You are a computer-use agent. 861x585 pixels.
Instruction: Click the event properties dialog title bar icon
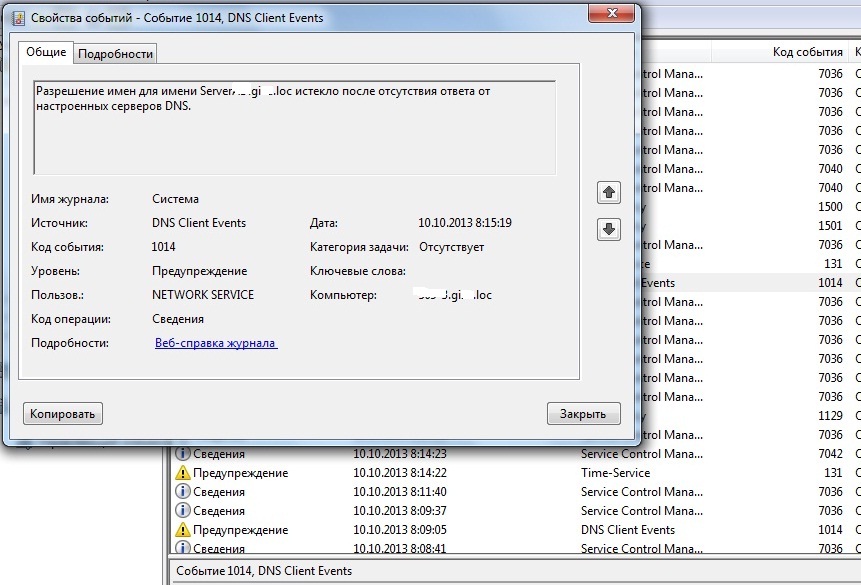[17, 18]
